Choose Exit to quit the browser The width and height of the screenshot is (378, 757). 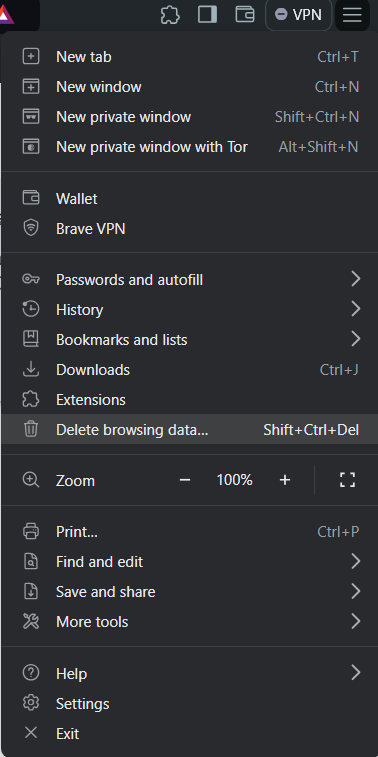click(189, 733)
